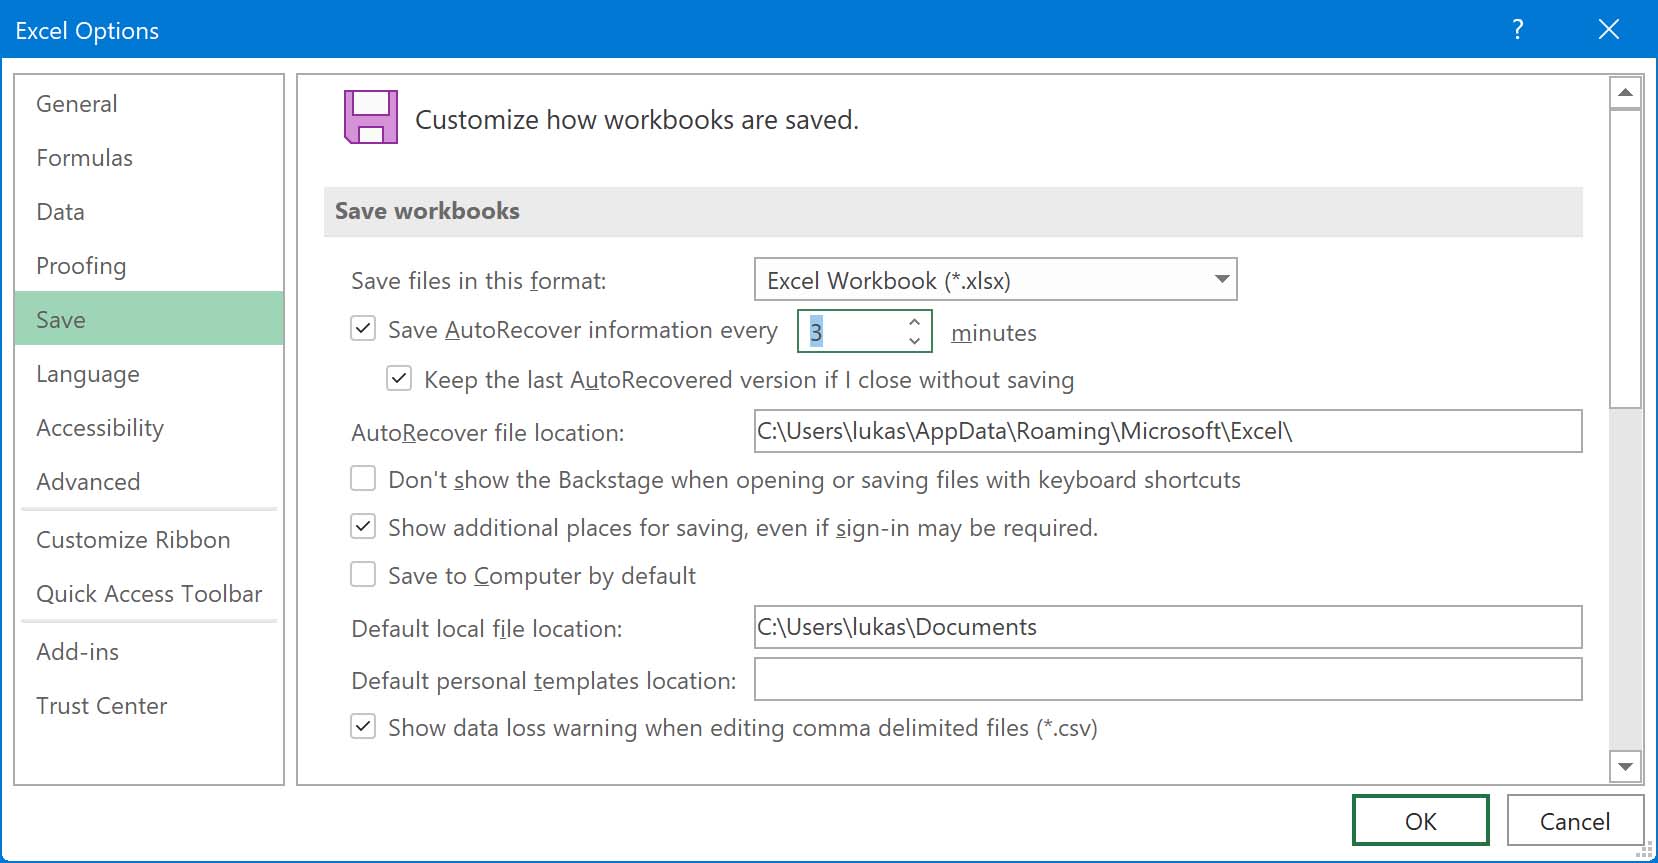The height and width of the screenshot is (863, 1658).
Task: Click the OK button
Action: click(x=1420, y=821)
